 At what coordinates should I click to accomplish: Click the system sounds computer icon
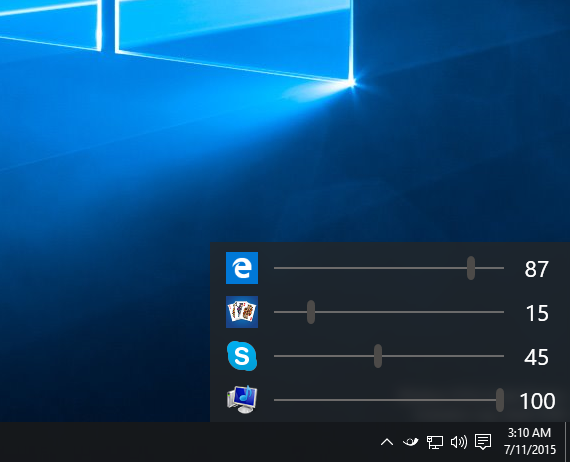242,399
